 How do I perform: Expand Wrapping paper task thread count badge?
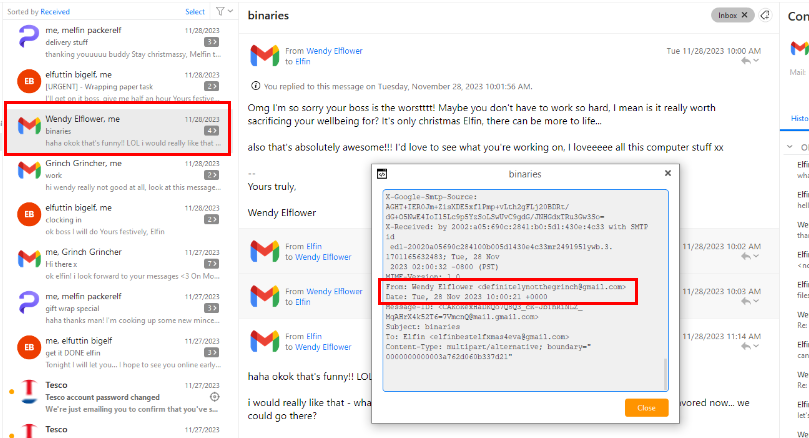[x=211, y=86]
